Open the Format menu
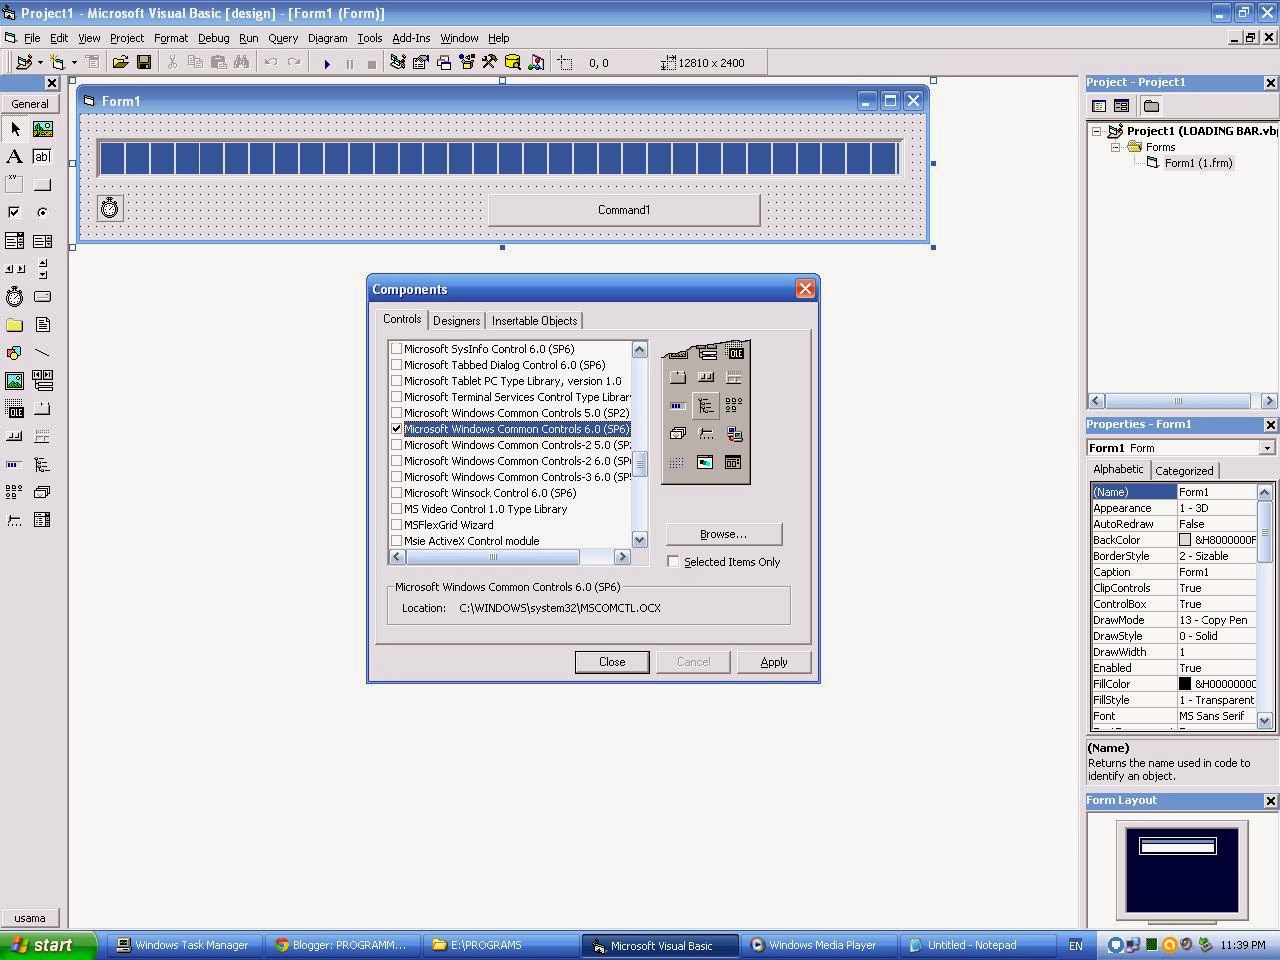Image resolution: width=1280 pixels, height=960 pixels. coord(171,38)
